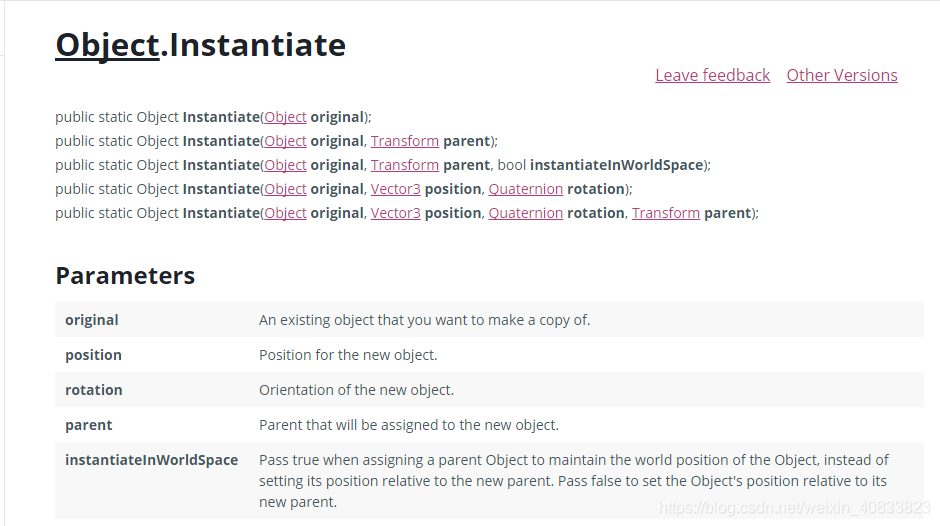Click the 'Pass true when assigning a parent Object' description
Image resolution: width=940 pixels, height=526 pixels.
point(574,481)
